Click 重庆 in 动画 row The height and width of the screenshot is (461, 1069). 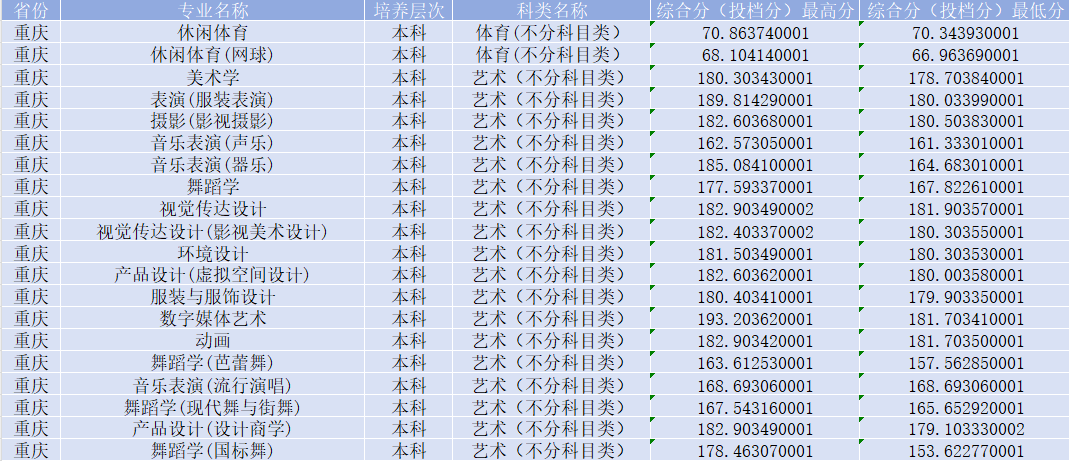[x=31, y=341]
